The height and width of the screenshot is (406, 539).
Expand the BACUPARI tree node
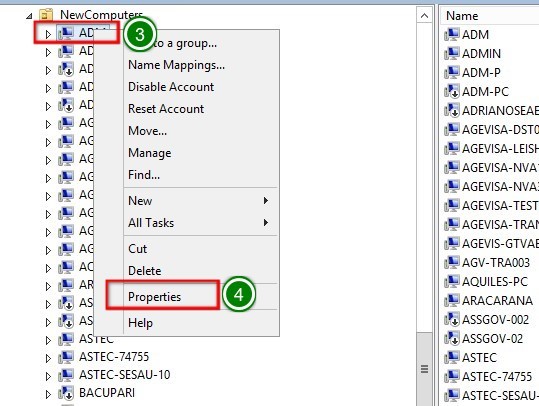click(48, 394)
